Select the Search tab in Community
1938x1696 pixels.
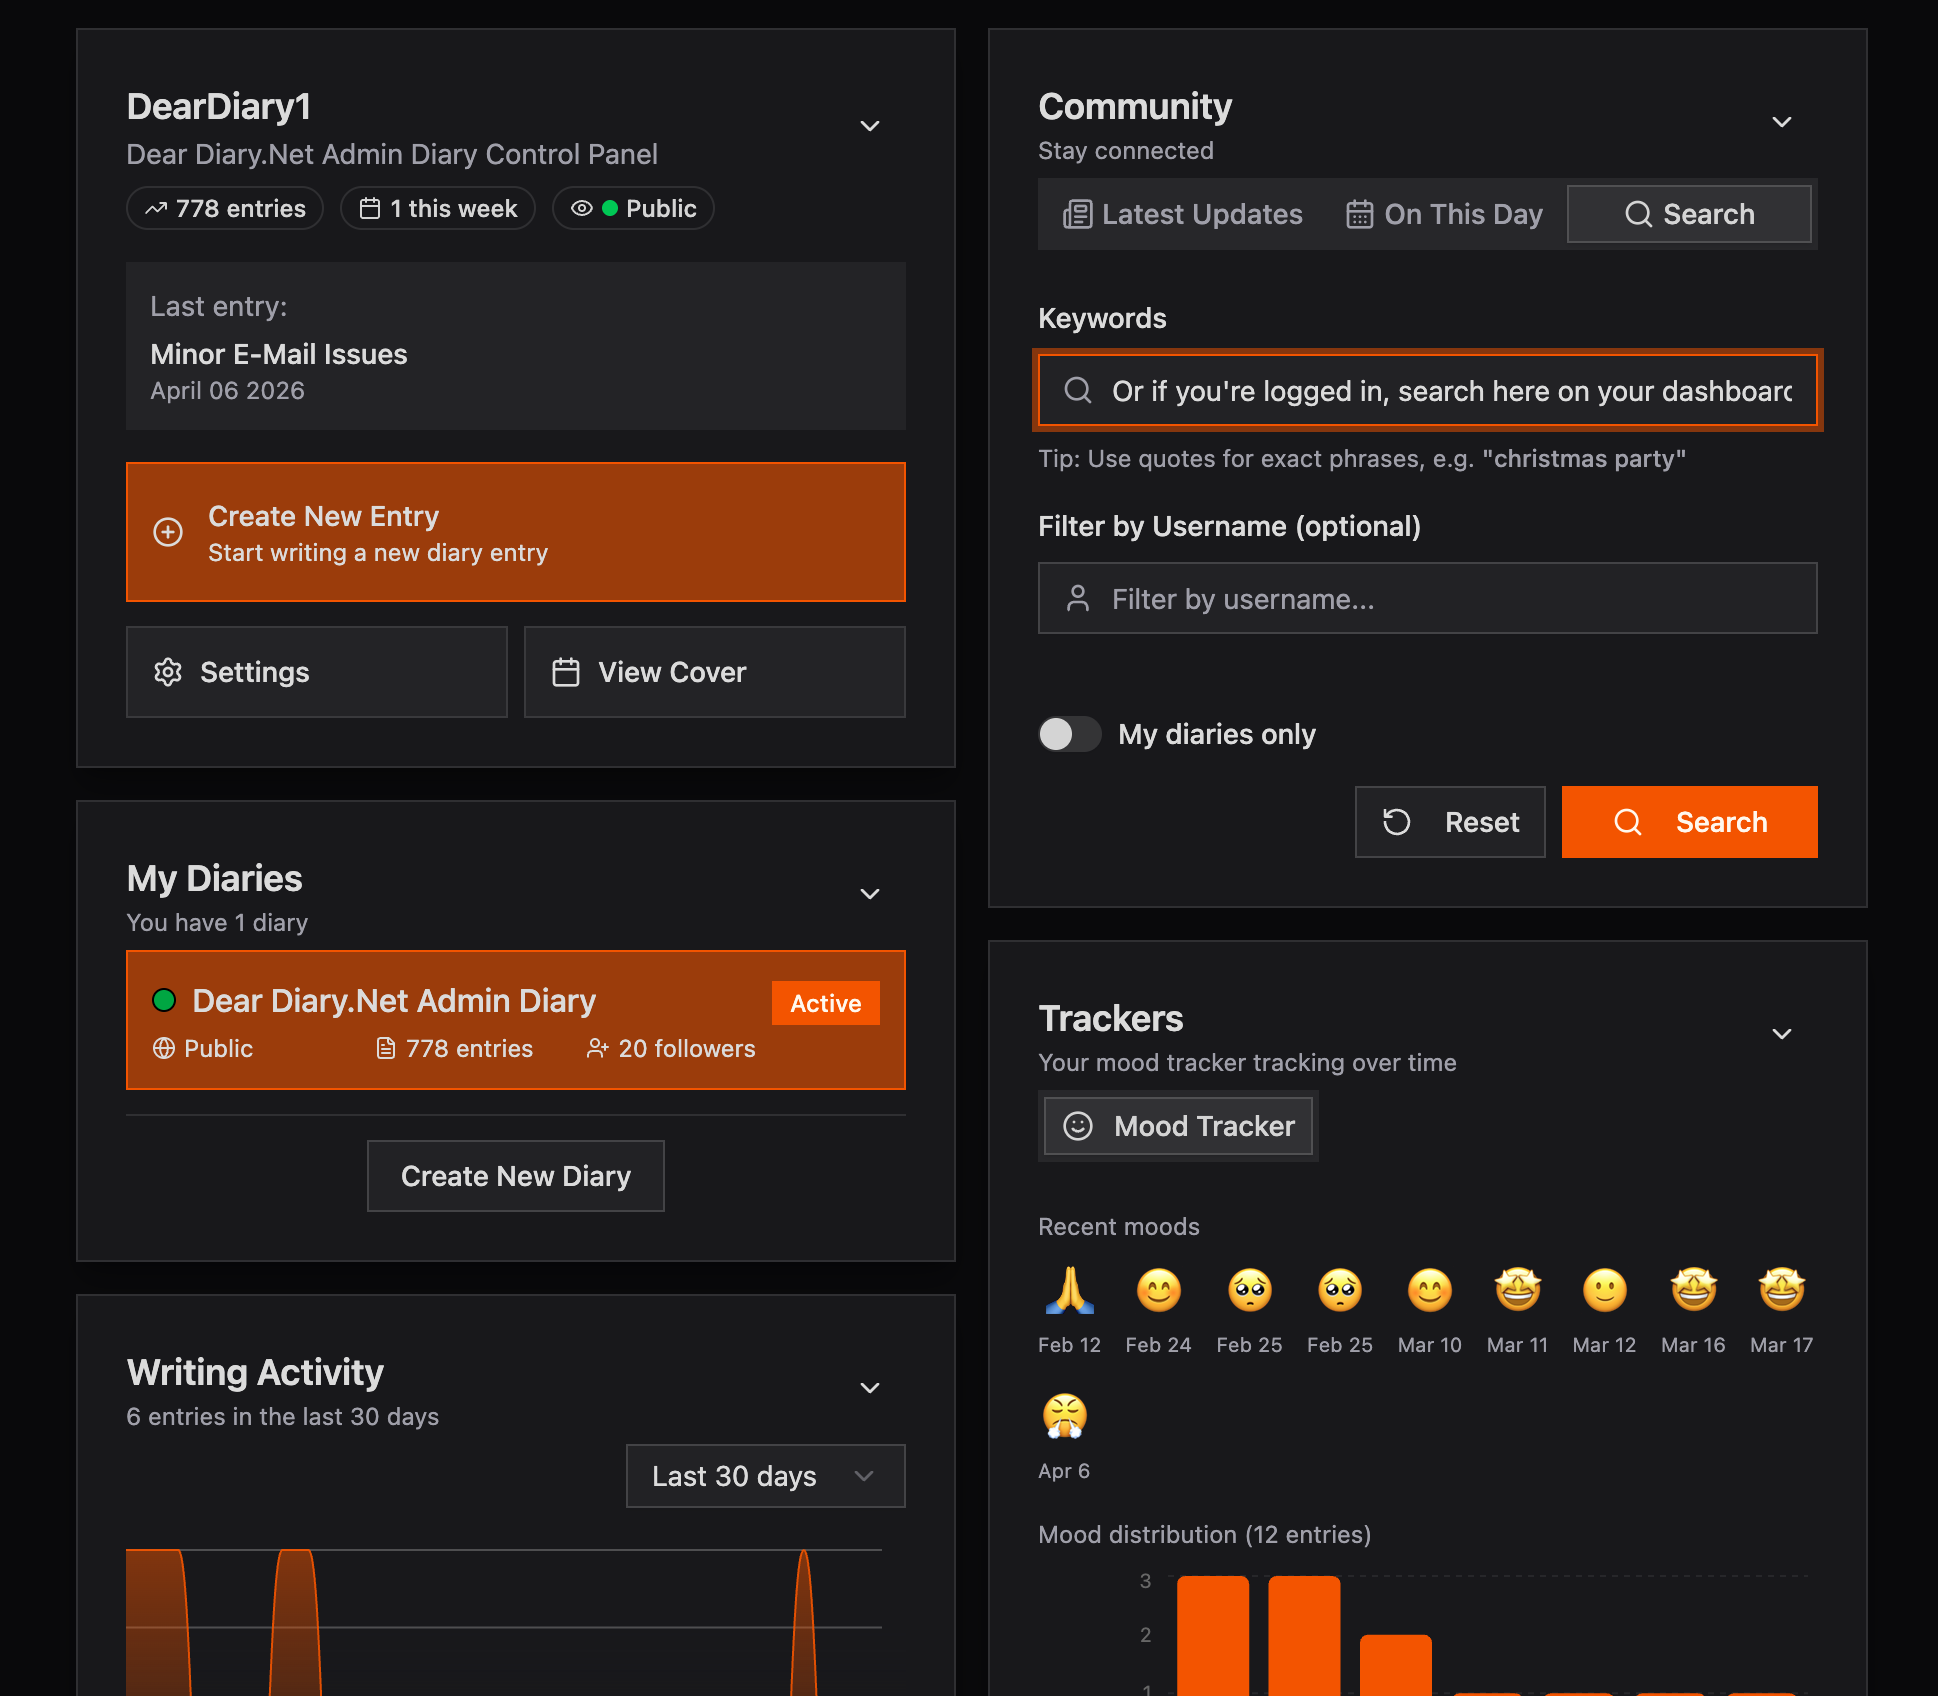coord(1689,214)
